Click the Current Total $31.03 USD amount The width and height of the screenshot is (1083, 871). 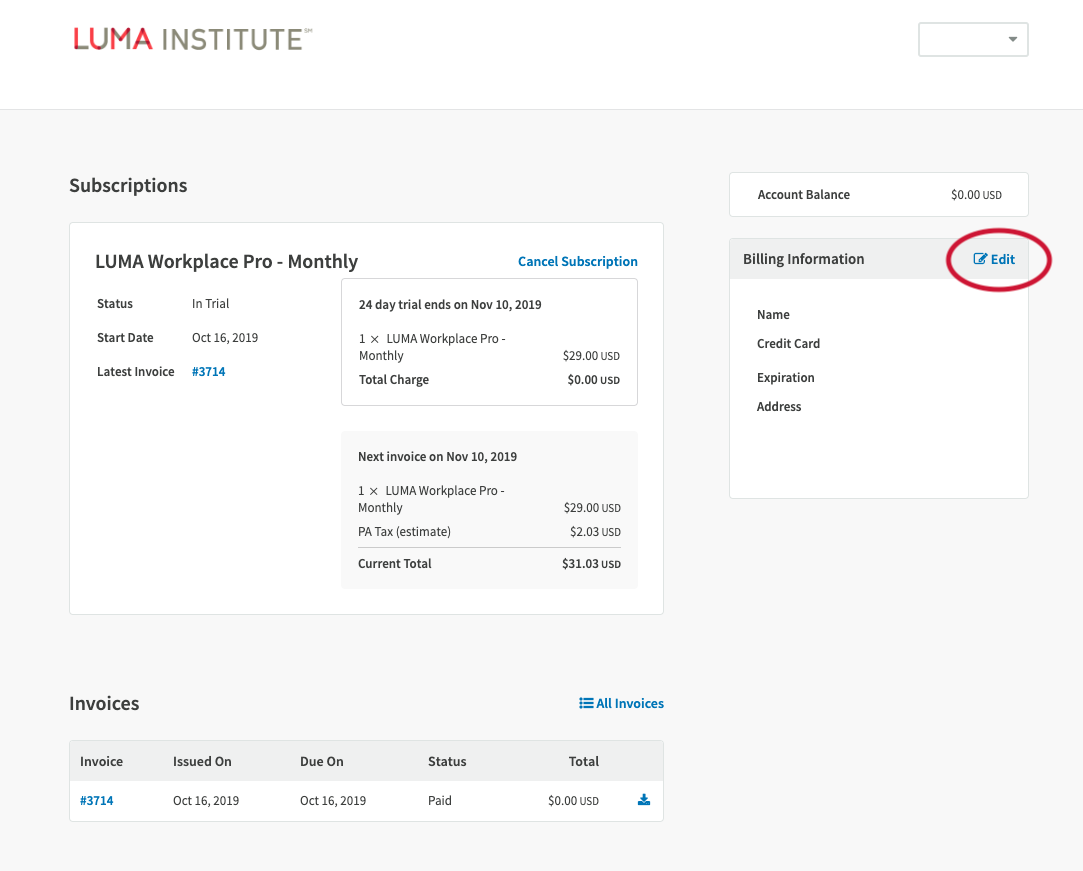(591, 564)
